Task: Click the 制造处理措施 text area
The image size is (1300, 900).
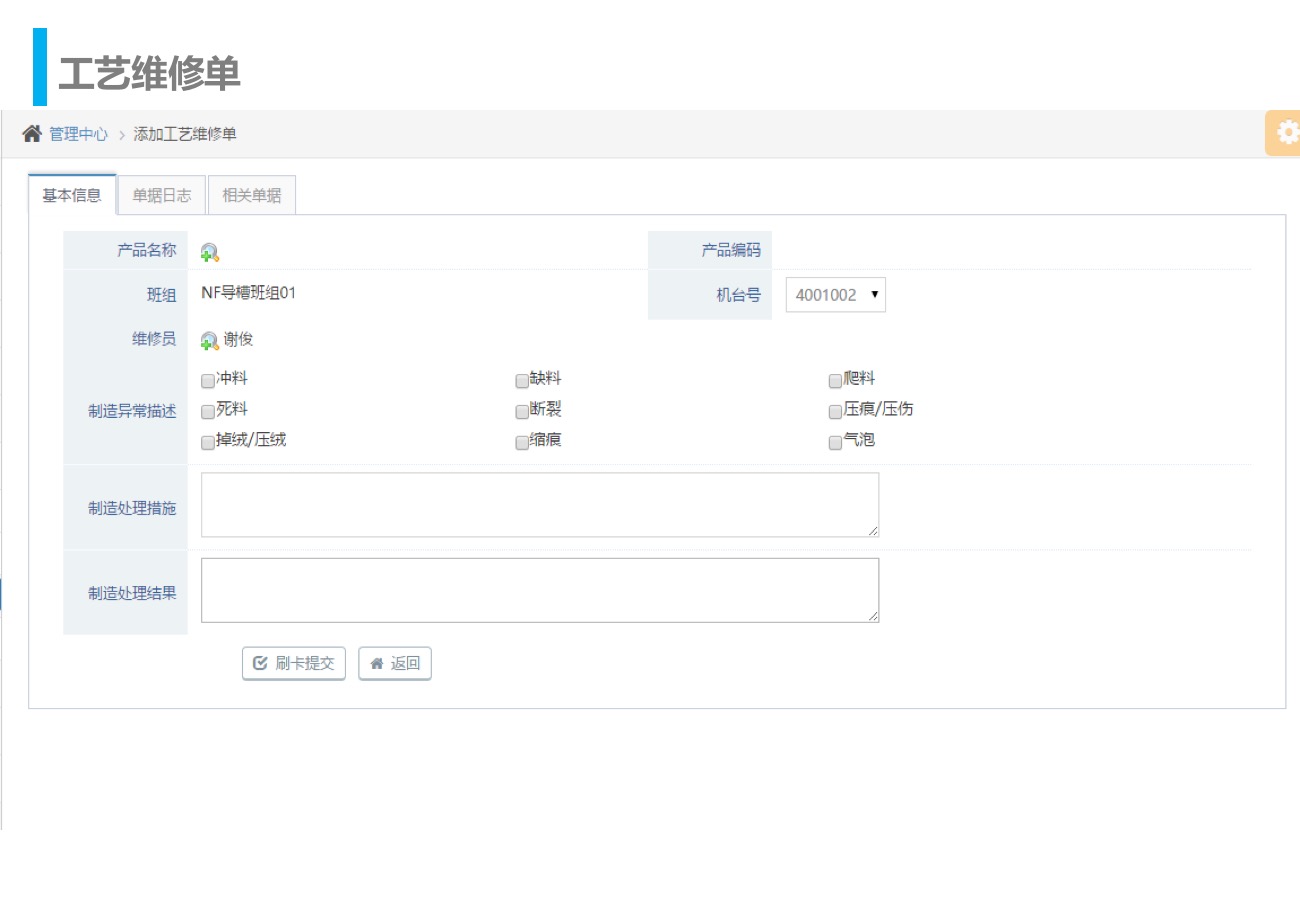Action: tap(540, 505)
